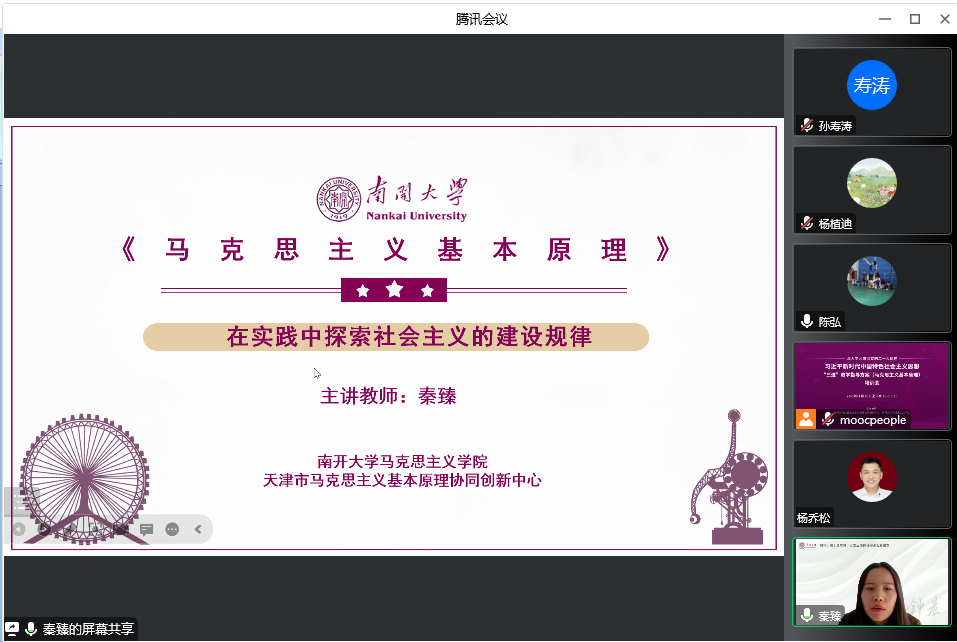The image size is (957, 642).
Task: Click the active microphone icon on 秦臻 video
Action: tap(806, 615)
